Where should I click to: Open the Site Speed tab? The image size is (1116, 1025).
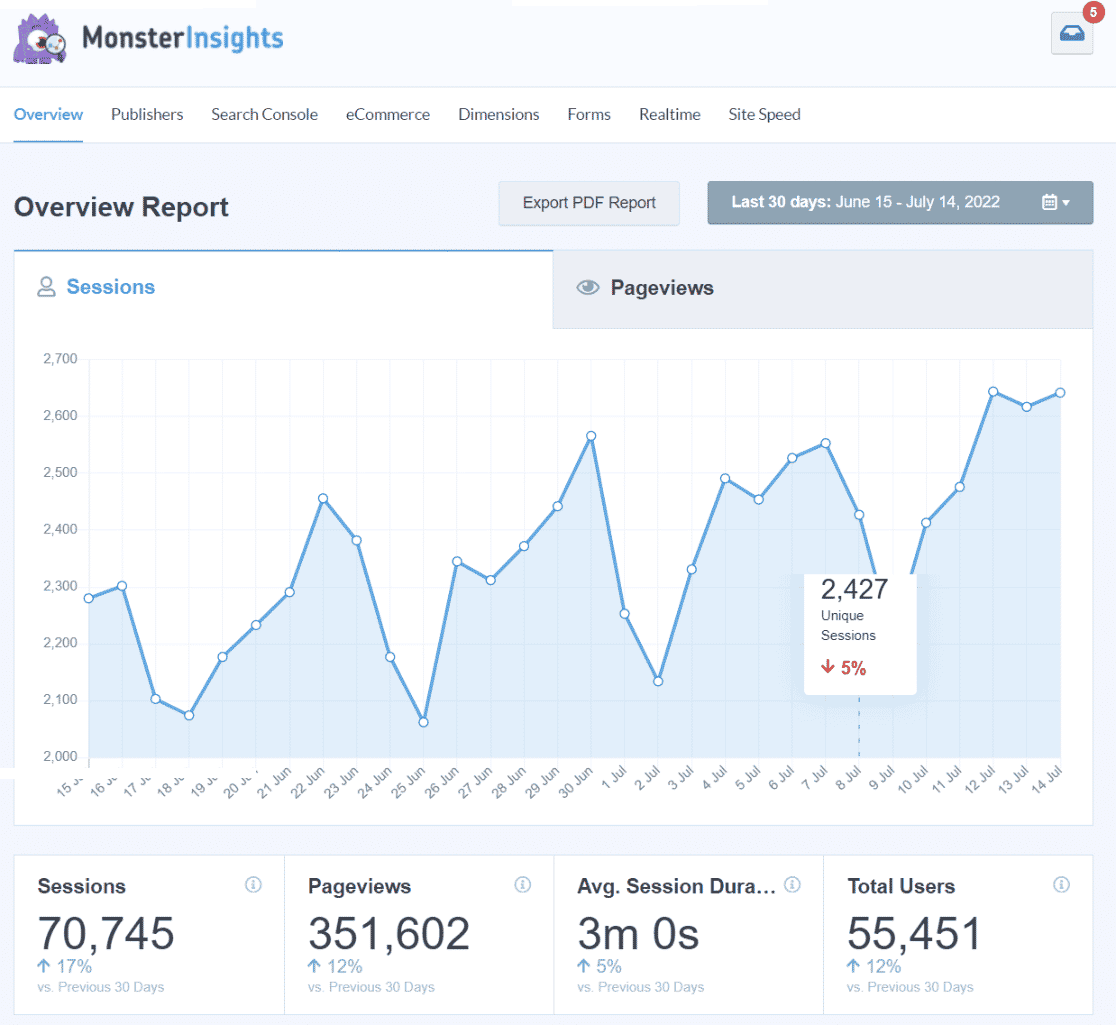(764, 114)
